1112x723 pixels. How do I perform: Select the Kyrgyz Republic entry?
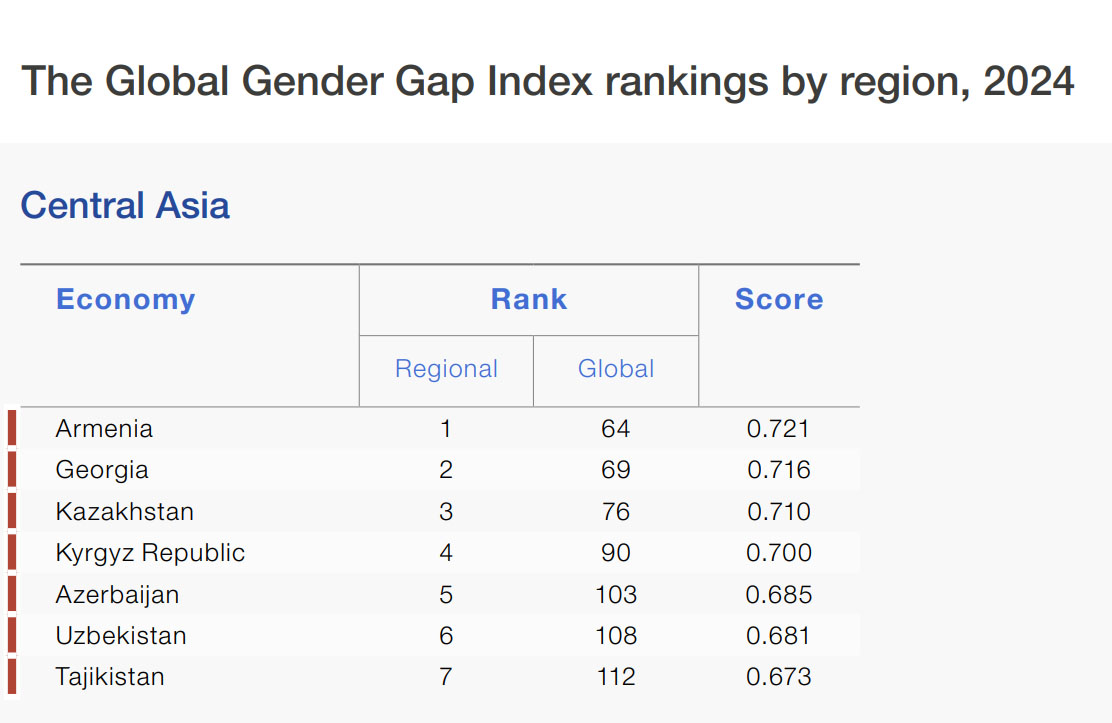[x=150, y=553]
